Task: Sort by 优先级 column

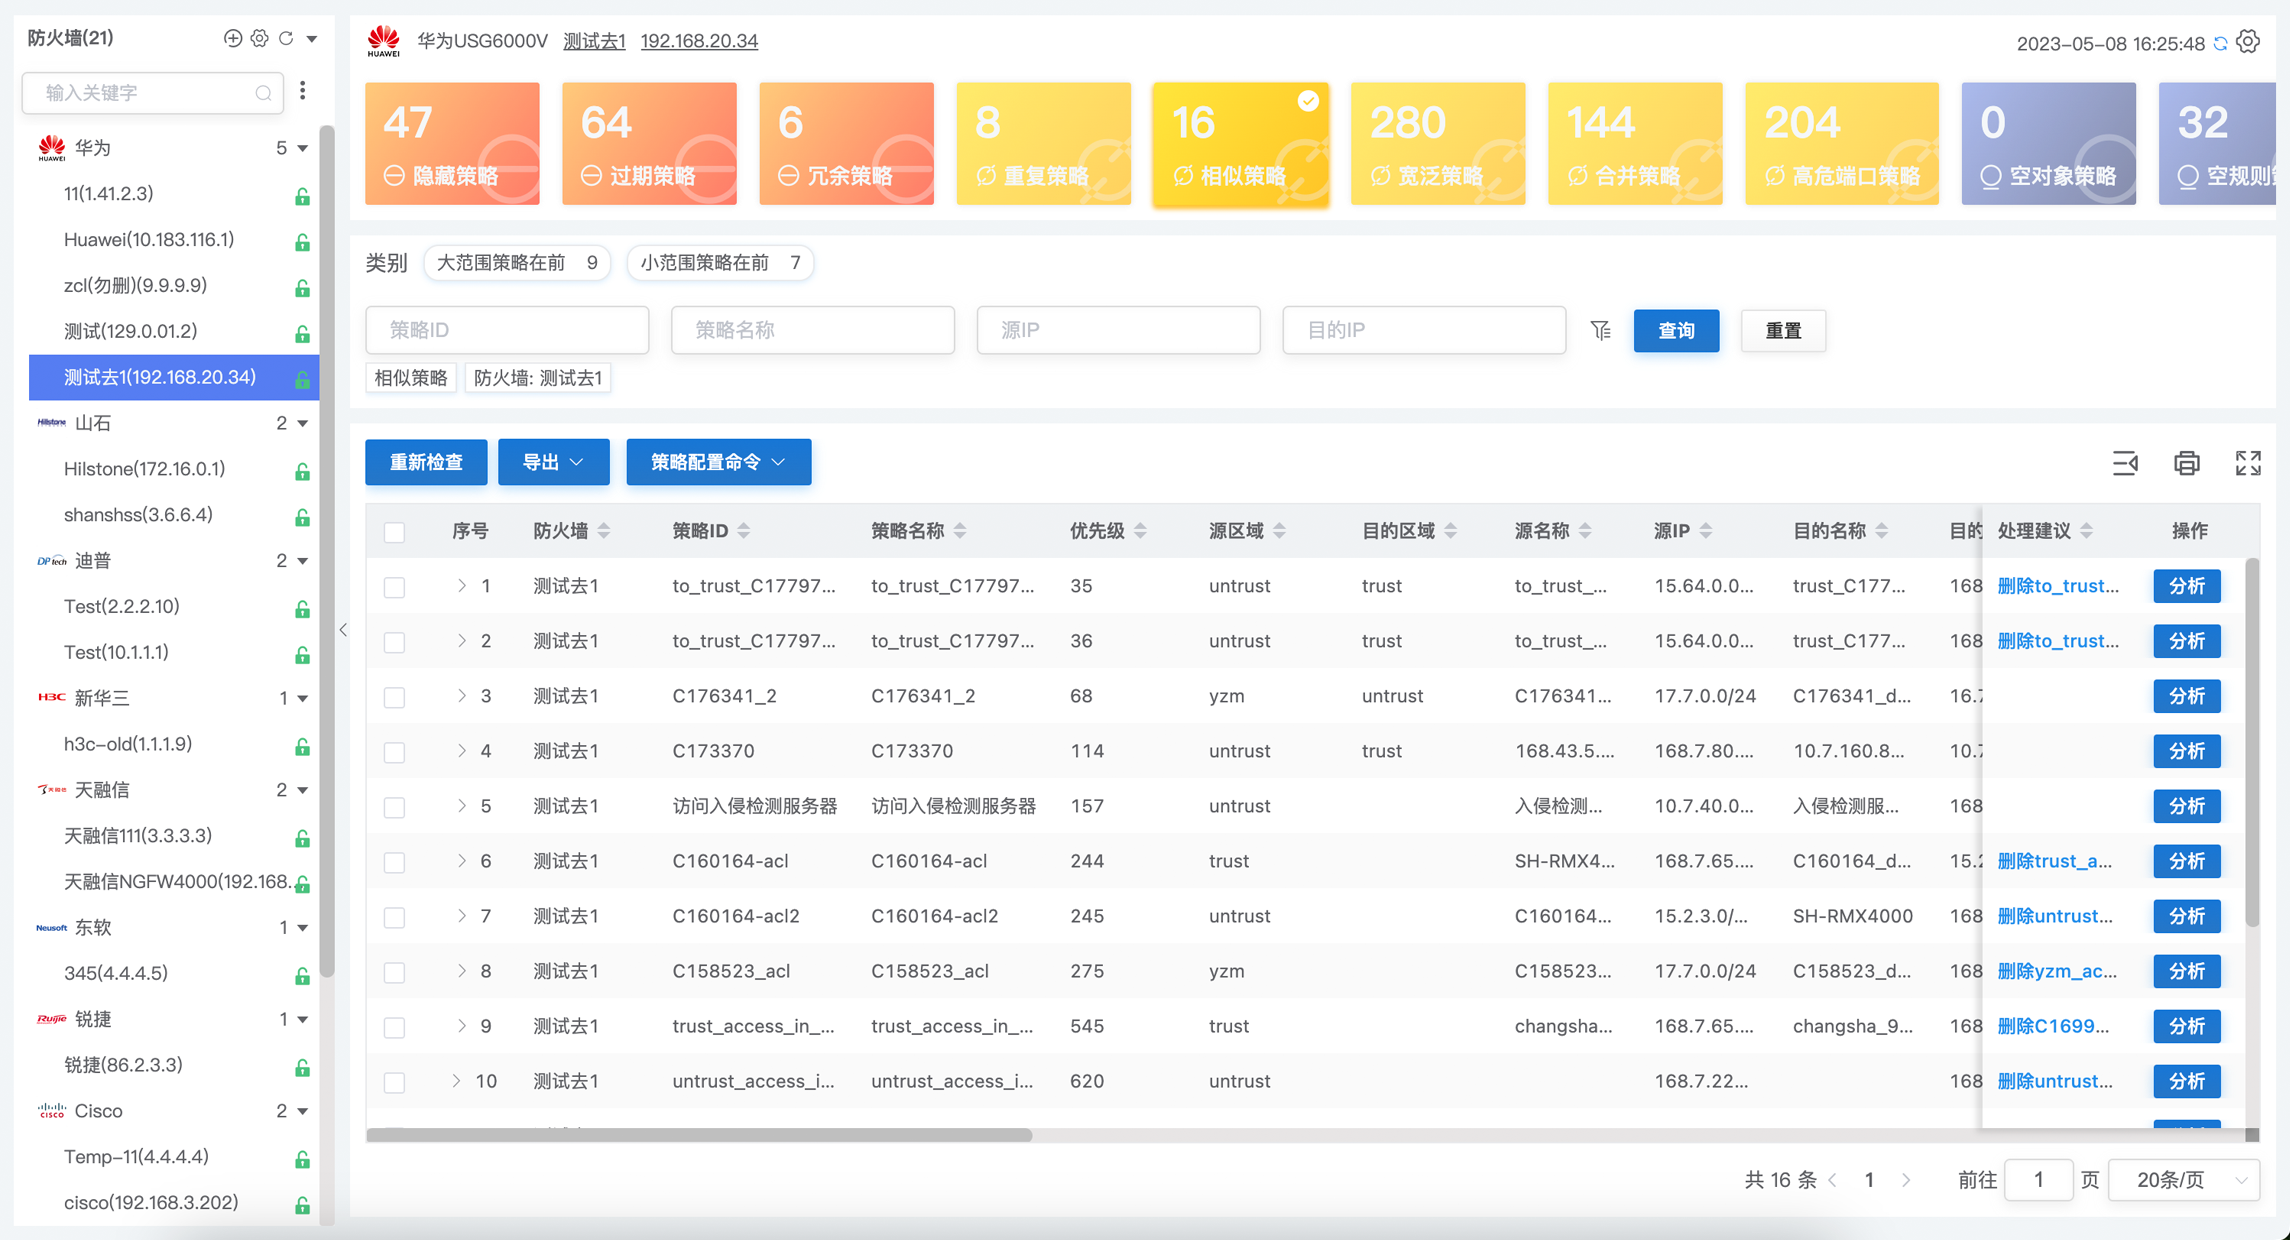Action: [x=1140, y=531]
